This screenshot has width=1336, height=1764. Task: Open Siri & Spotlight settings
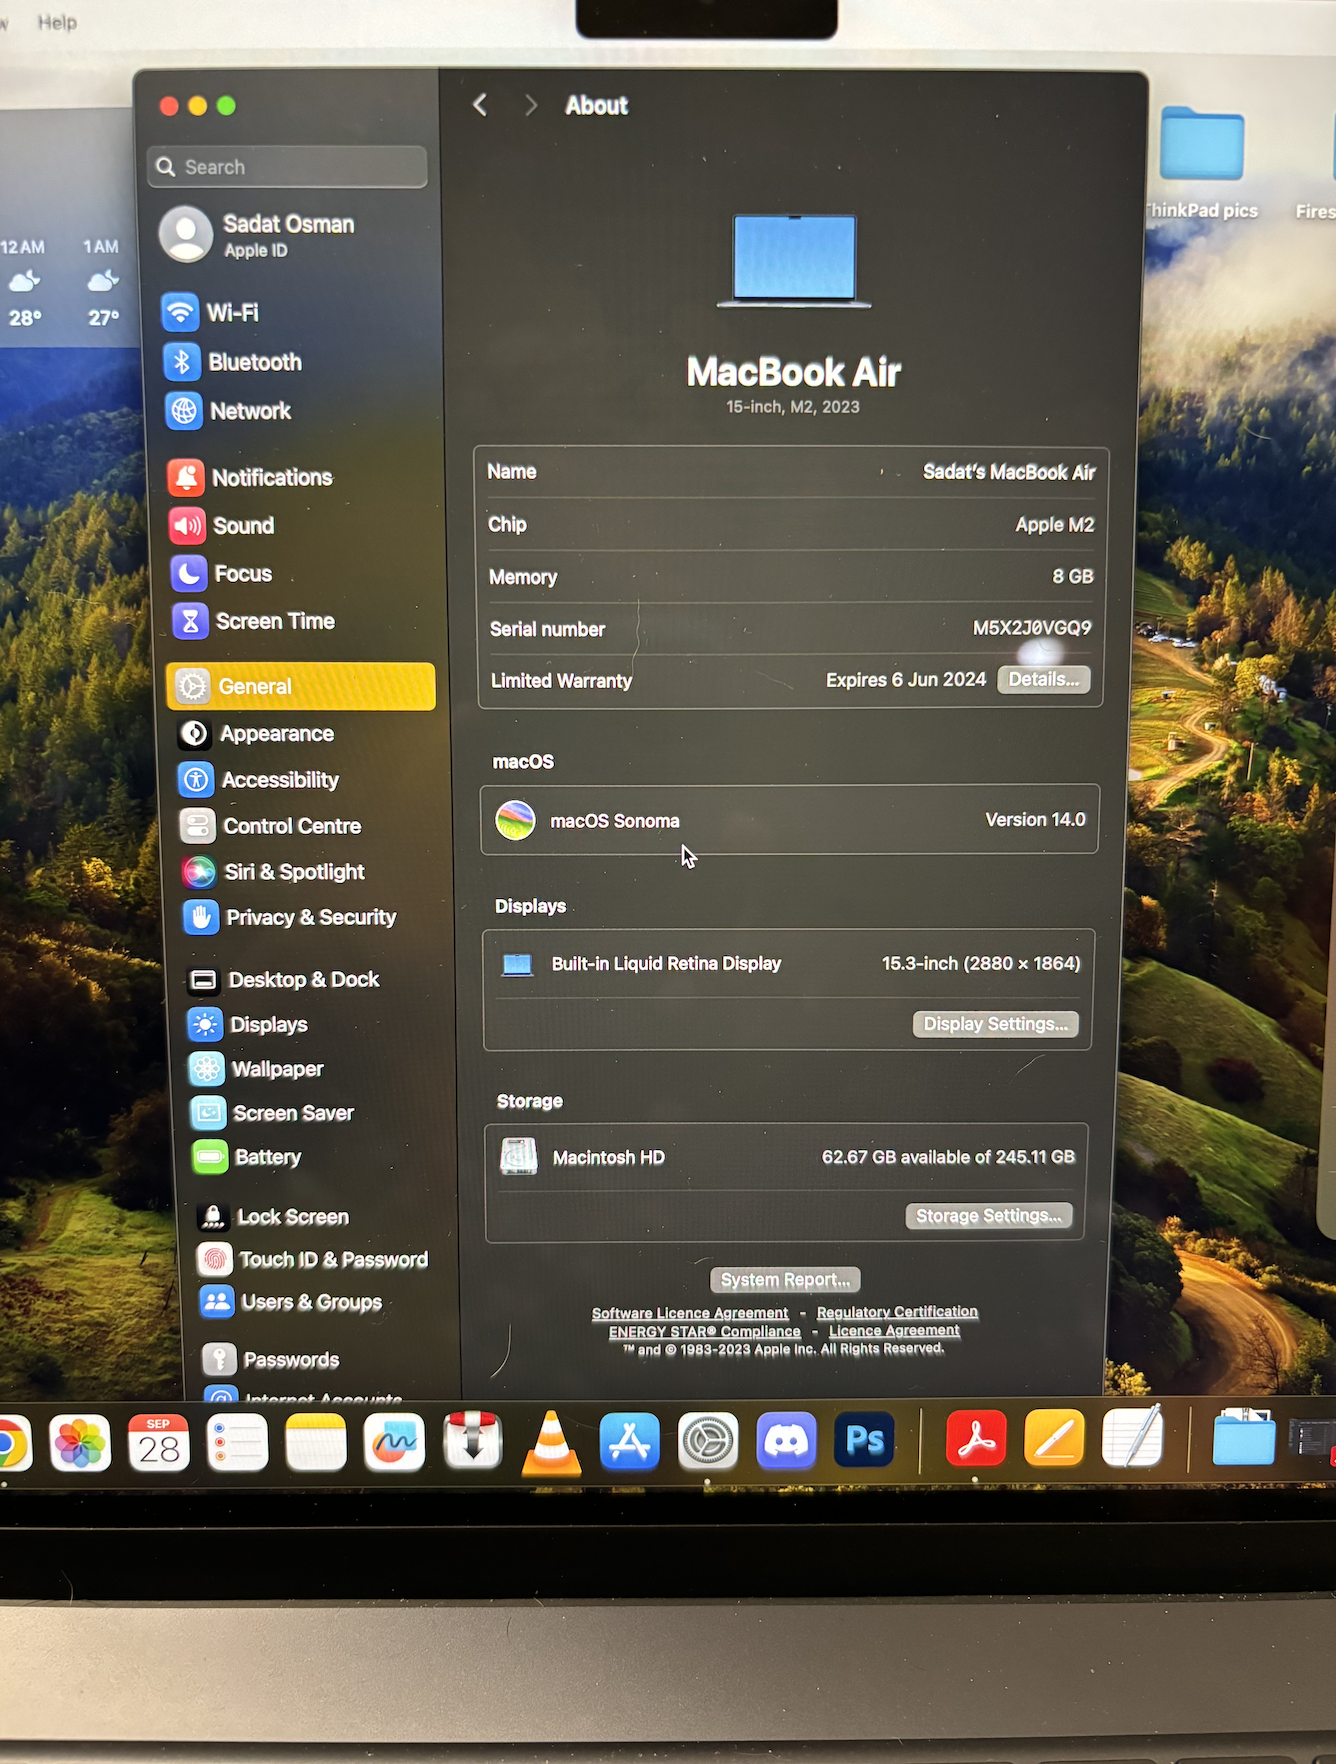click(x=273, y=872)
